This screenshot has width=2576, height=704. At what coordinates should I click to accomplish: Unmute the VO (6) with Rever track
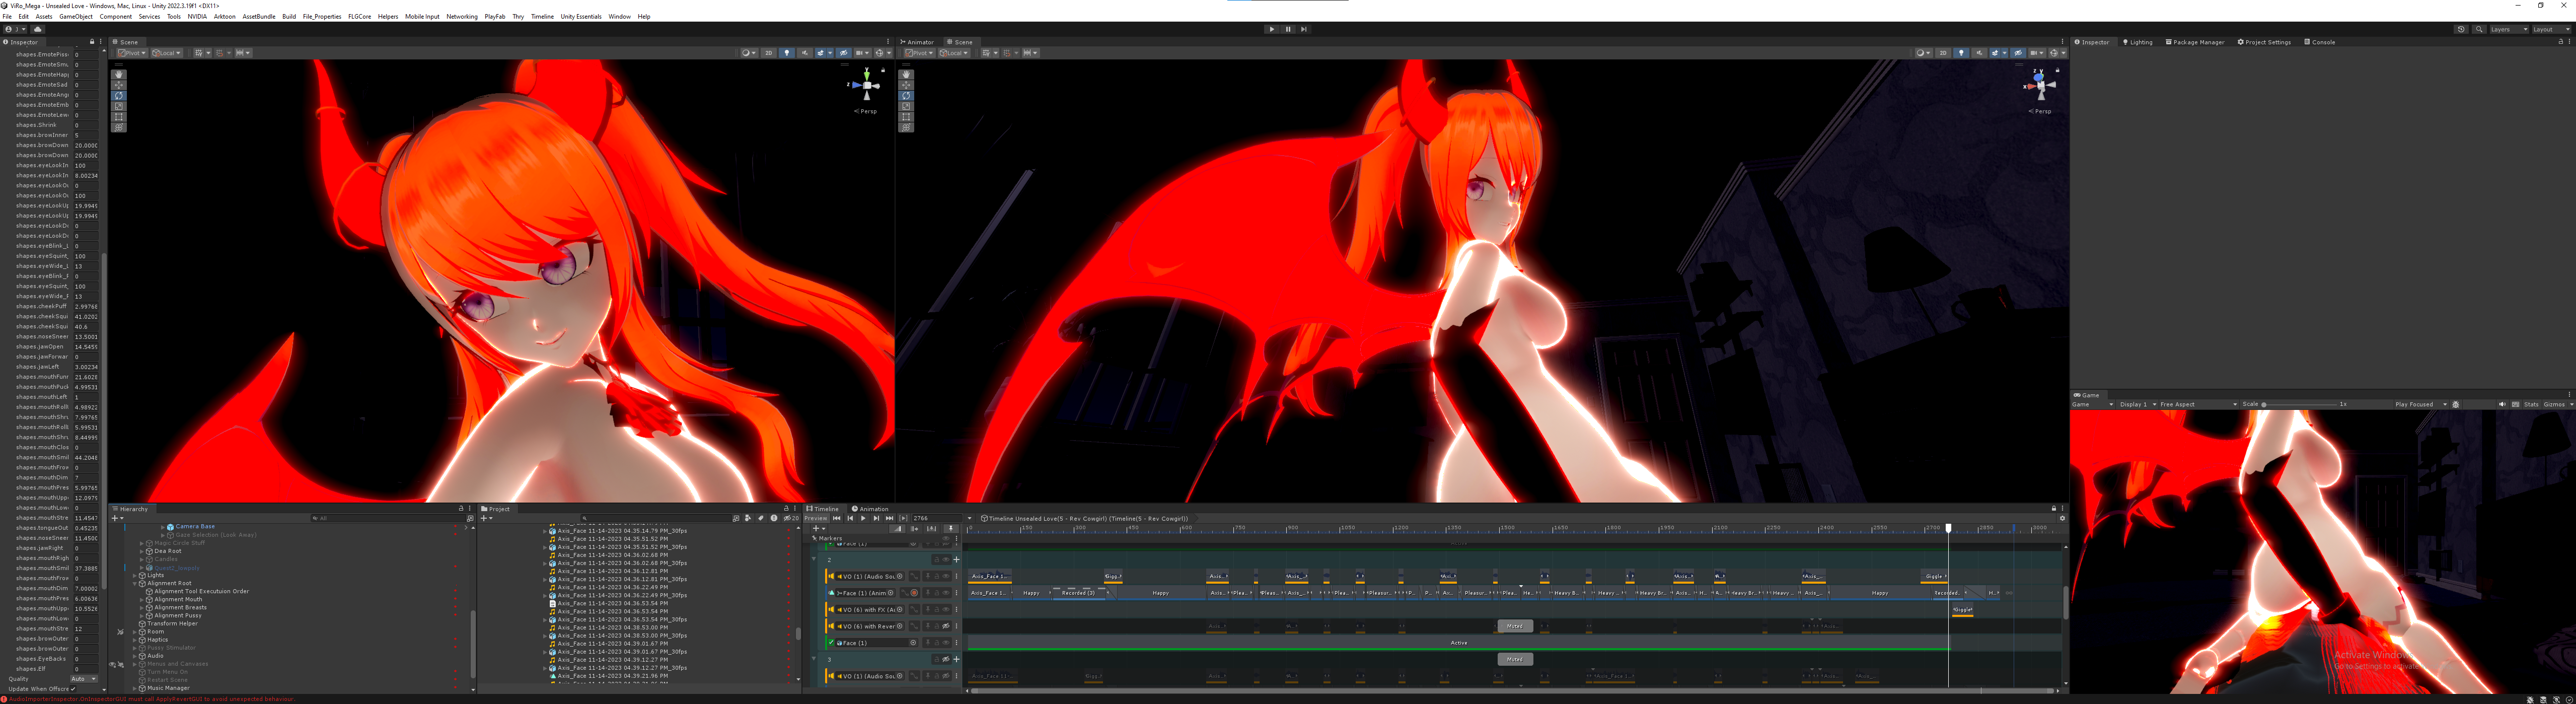[946, 626]
